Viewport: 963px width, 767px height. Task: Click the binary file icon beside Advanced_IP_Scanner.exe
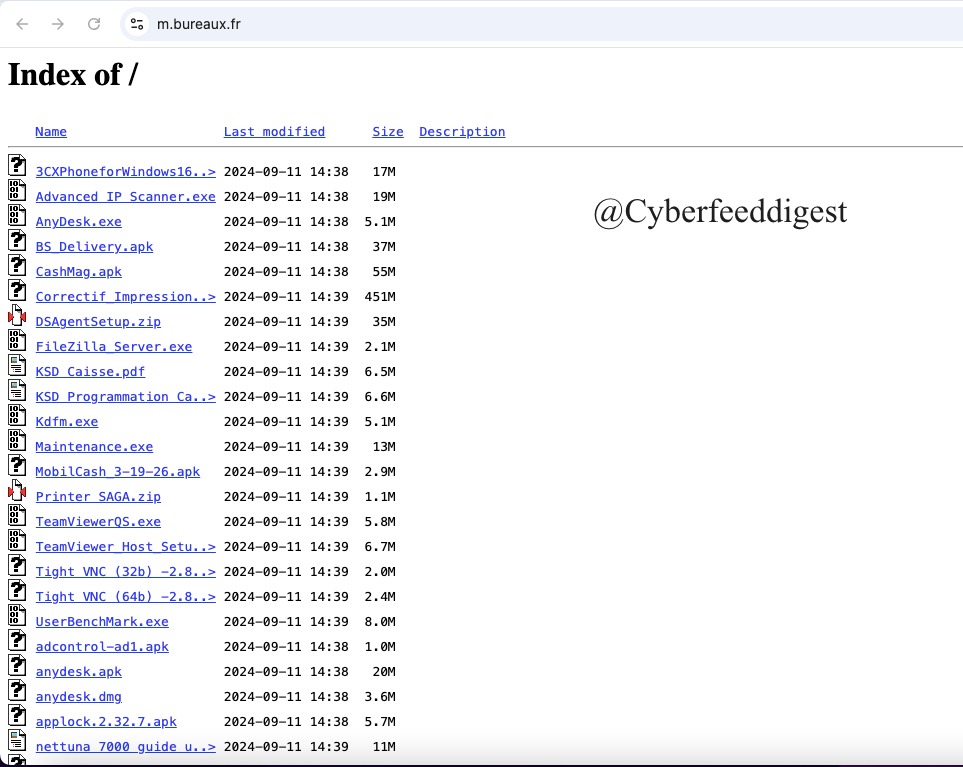[x=17, y=190]
